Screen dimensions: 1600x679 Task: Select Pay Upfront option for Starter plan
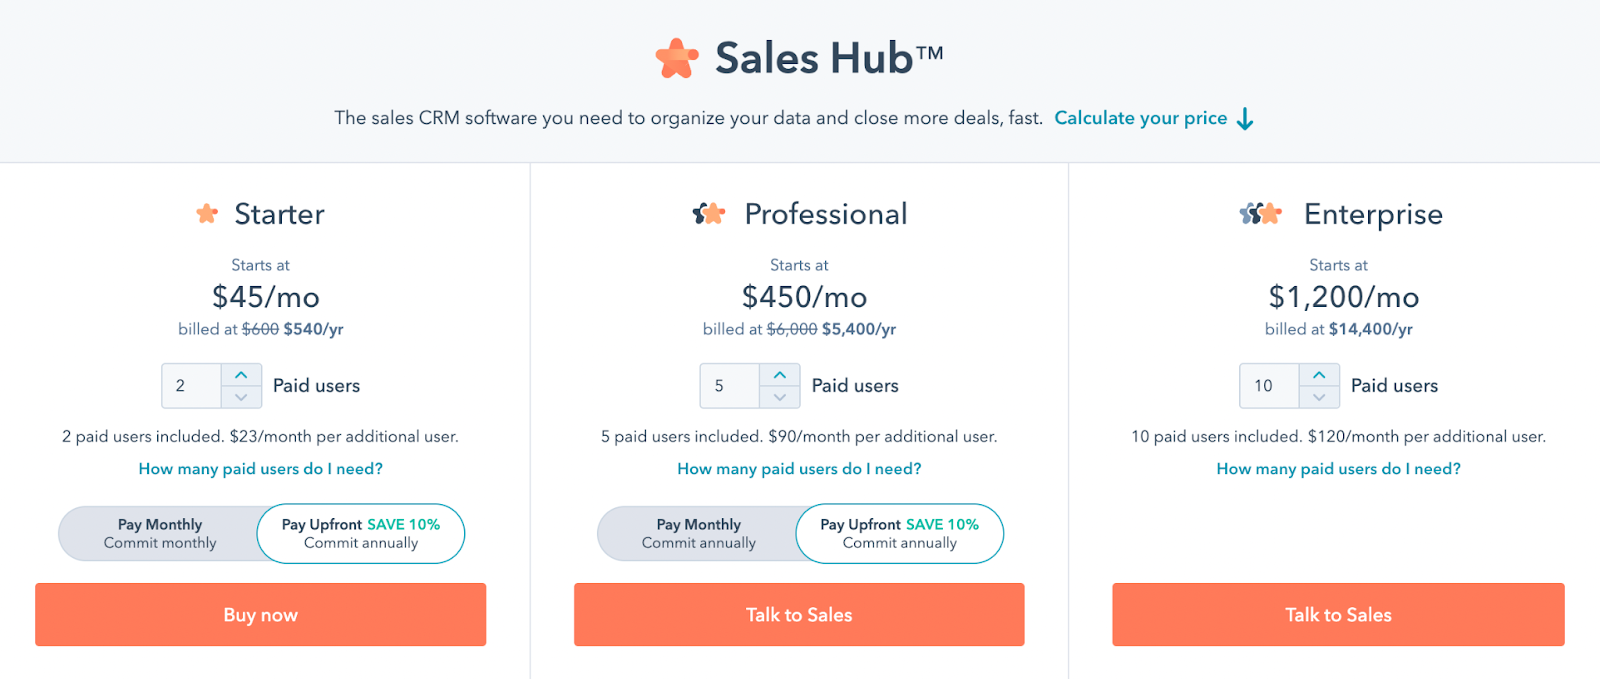pyautogui.click(x=361, y=533)
